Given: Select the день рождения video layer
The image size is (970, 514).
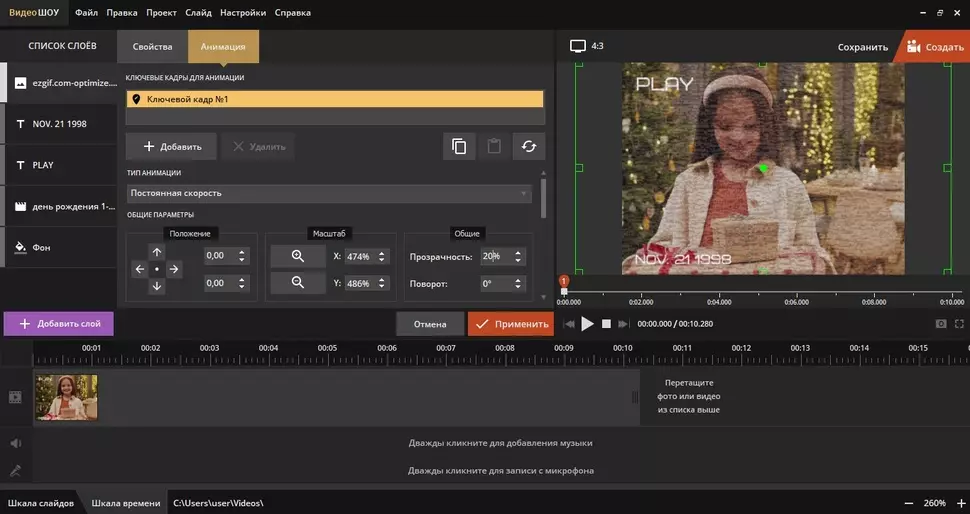Looking at the screenshot, I should (x=61, y=206).
